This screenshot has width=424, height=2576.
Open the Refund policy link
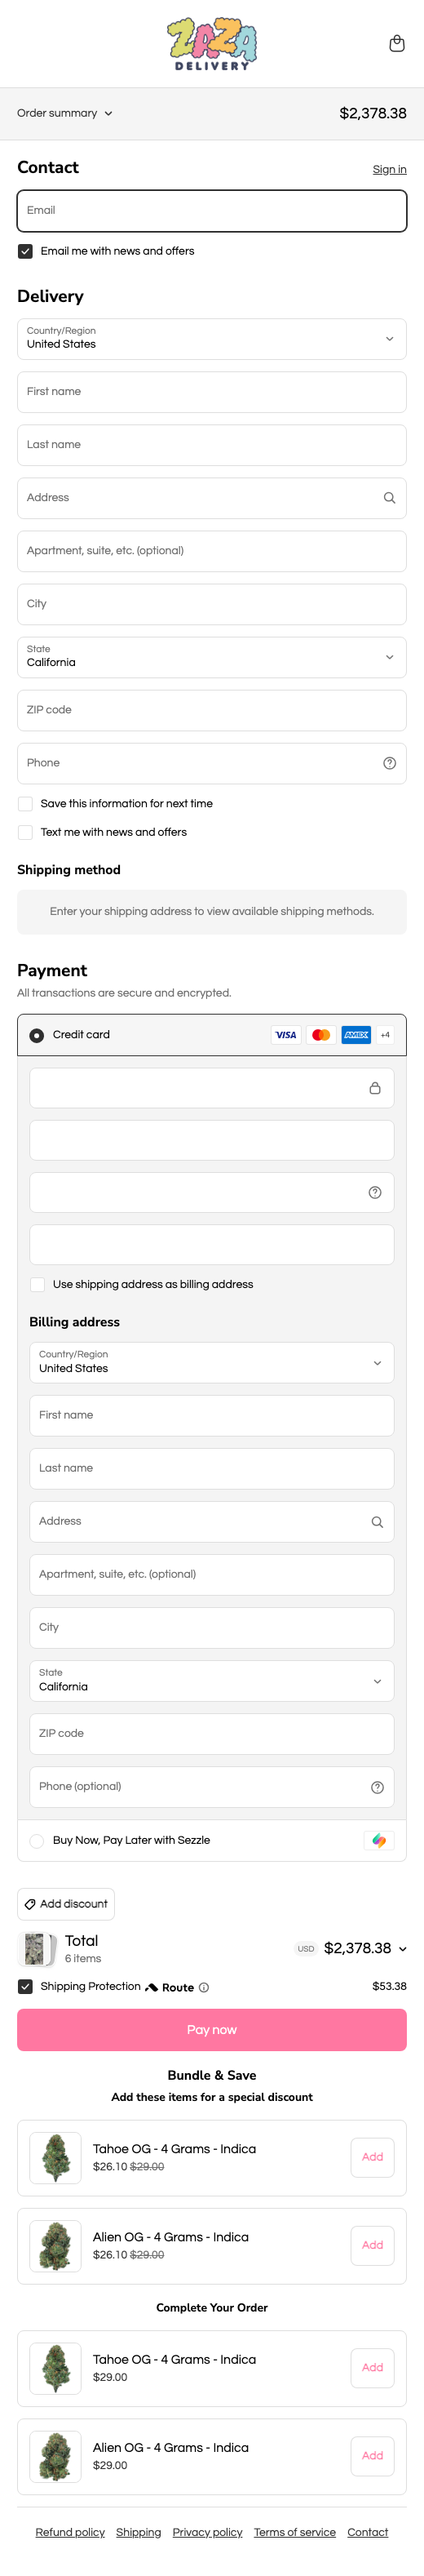coord(70,2532)
